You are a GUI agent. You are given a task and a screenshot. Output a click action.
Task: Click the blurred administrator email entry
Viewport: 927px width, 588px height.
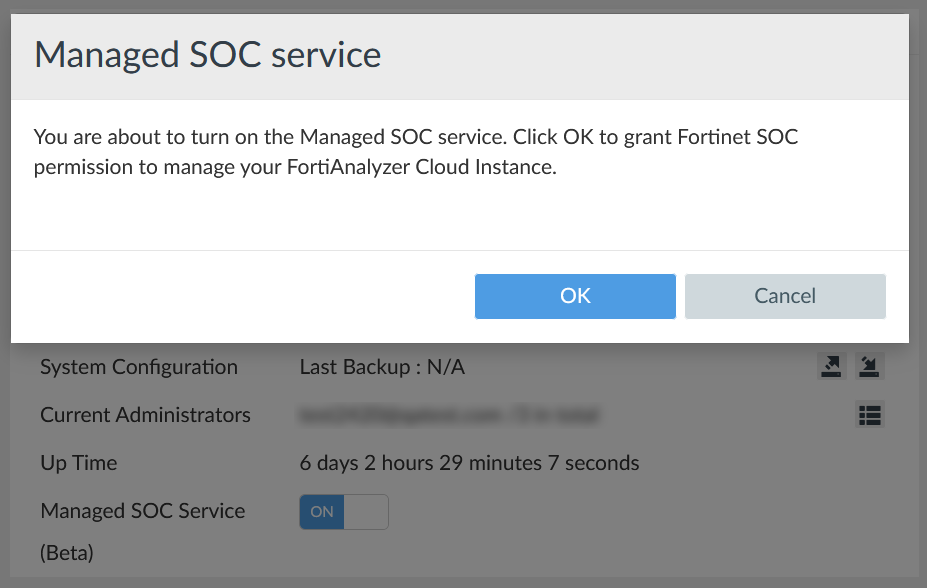coord(448,414)
